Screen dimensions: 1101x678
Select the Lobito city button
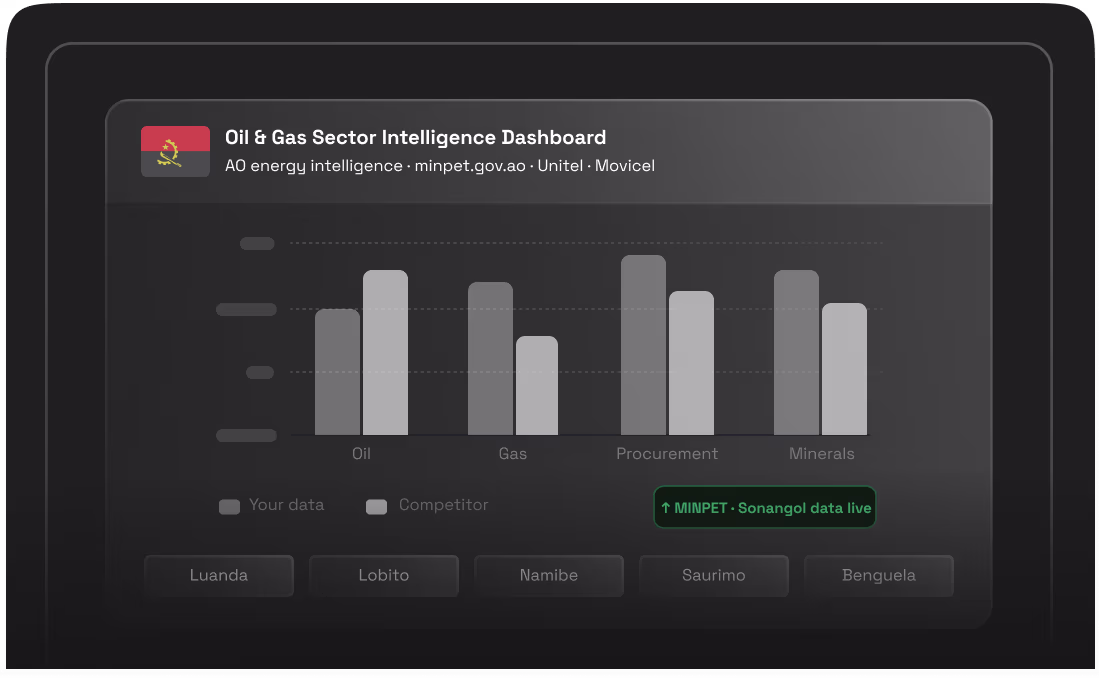(383, 576)
